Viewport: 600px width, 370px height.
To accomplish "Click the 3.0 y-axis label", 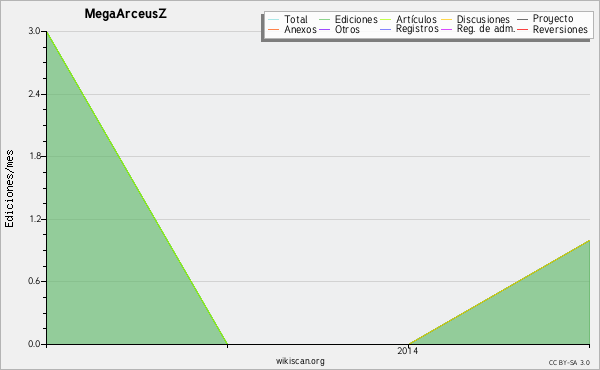I will 34,31.
